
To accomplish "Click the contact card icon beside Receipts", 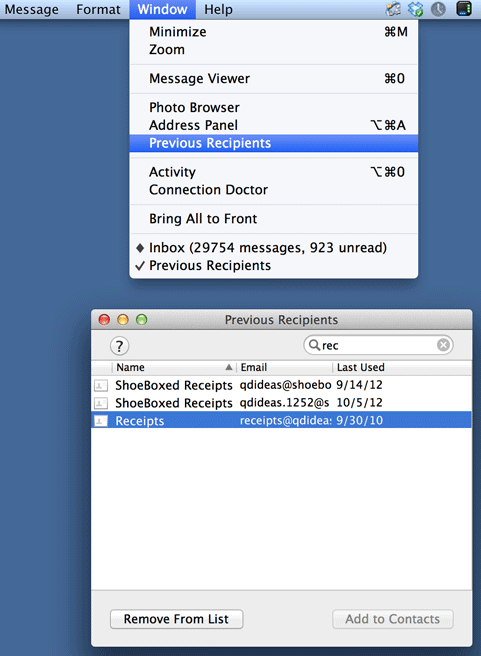I will tap(101, 420).
